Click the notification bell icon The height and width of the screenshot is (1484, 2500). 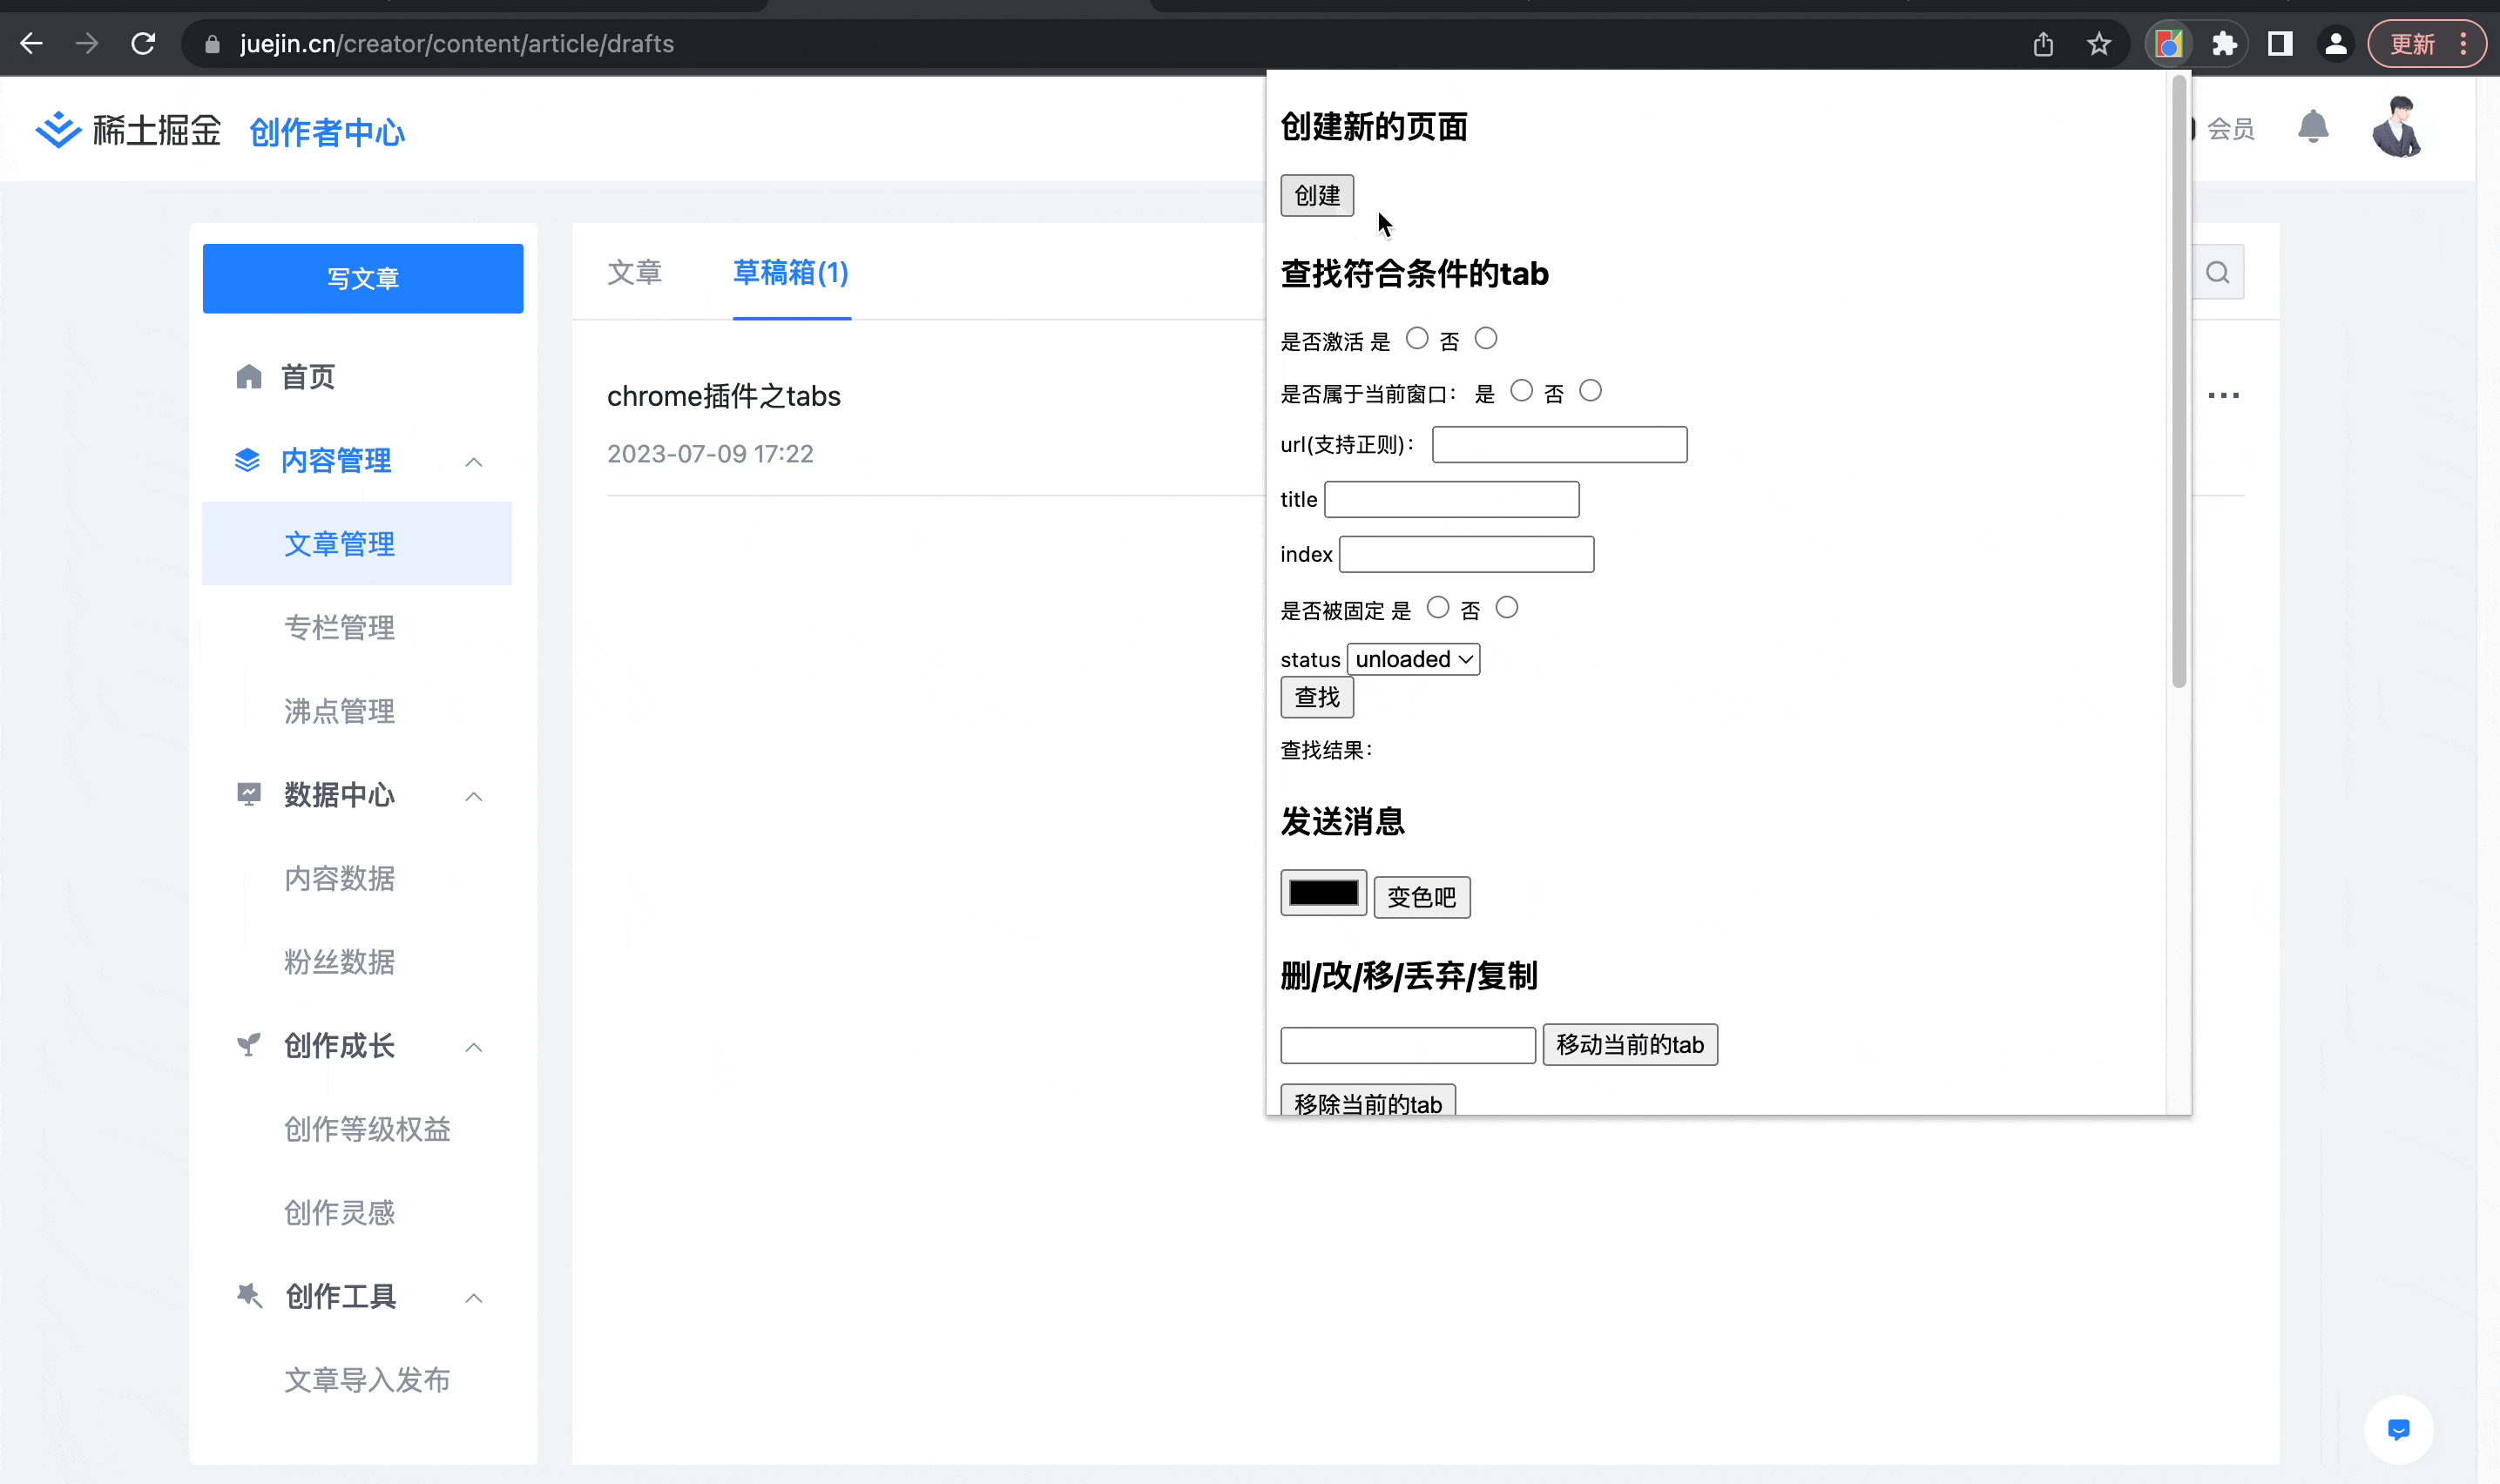(2312, 127)
